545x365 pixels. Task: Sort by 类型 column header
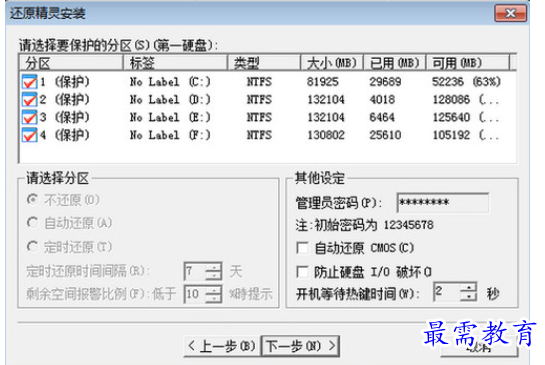click(264, 63)
